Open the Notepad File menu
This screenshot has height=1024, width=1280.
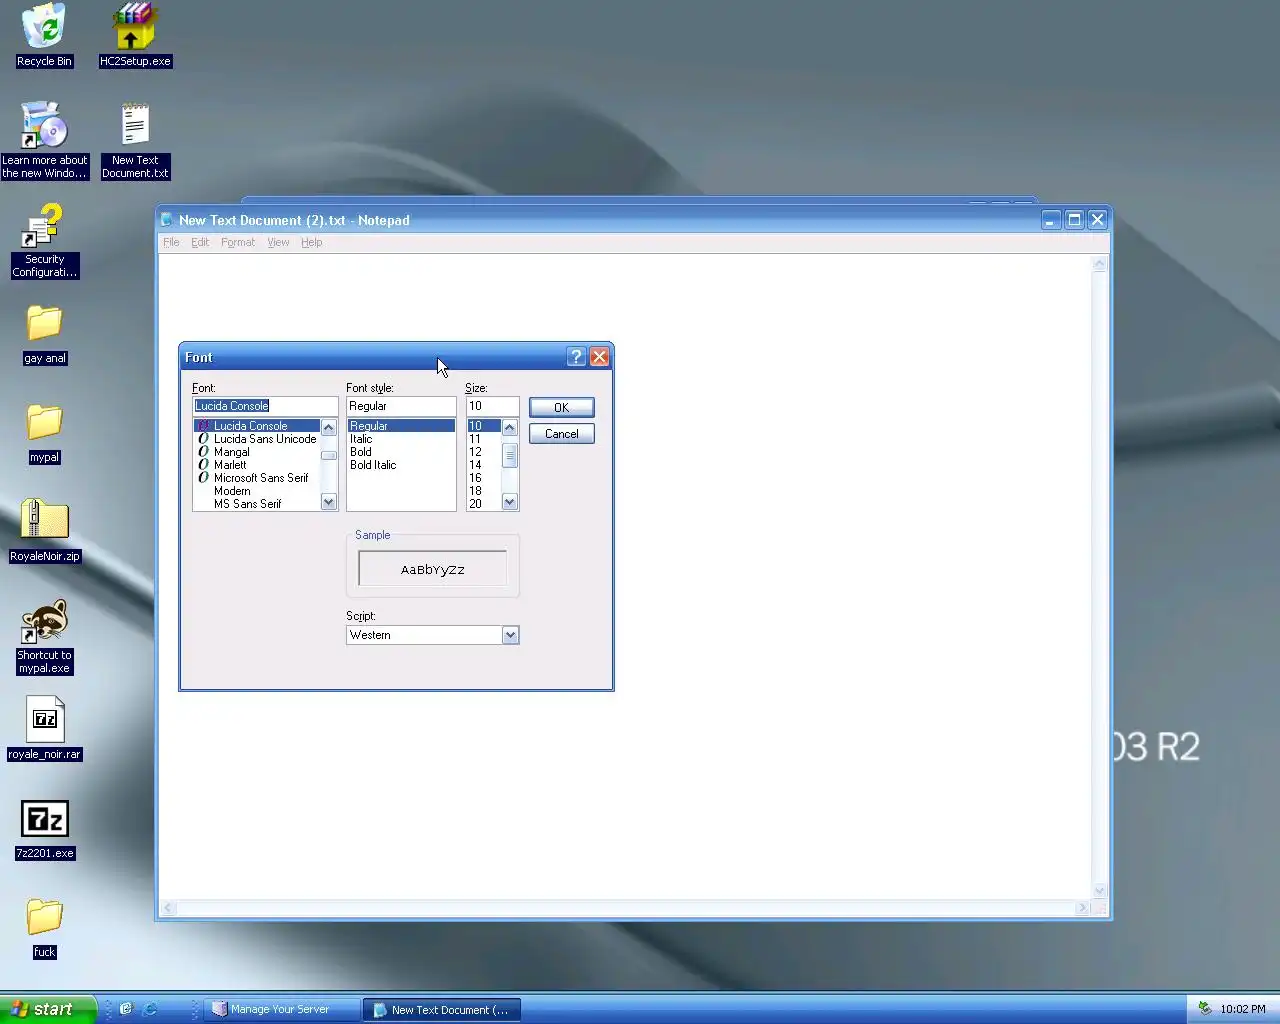pyautogui.click(x=171, y=242)
